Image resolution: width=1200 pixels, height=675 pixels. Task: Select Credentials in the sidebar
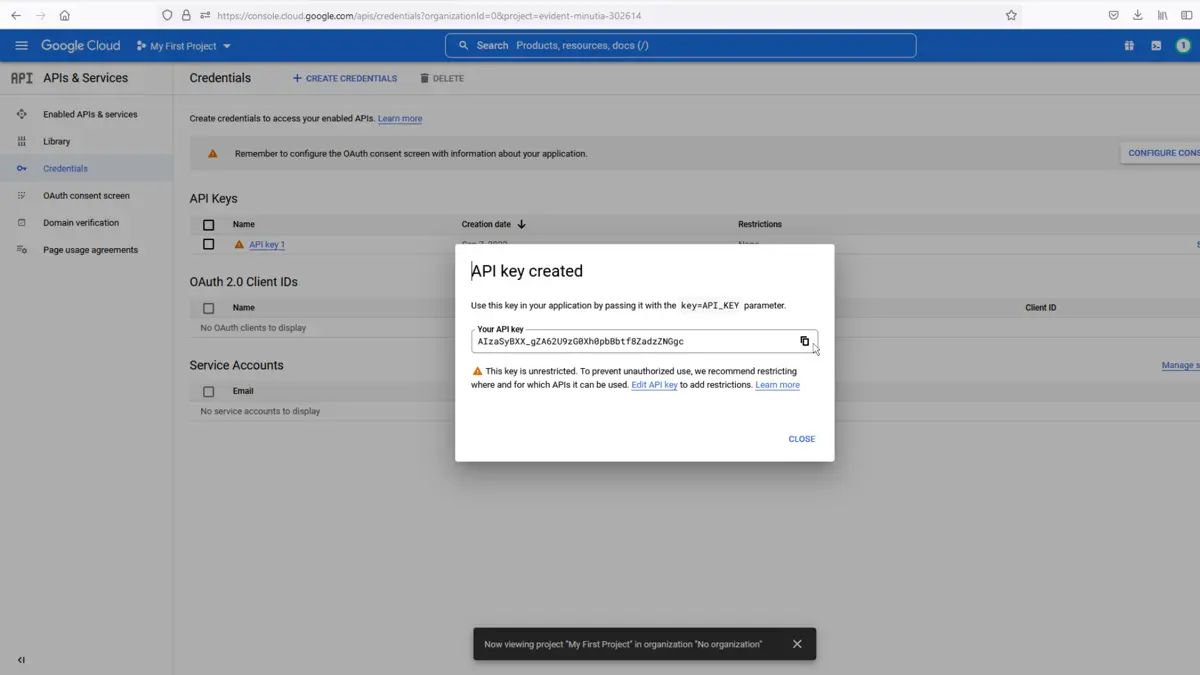[x=65, y=169]
